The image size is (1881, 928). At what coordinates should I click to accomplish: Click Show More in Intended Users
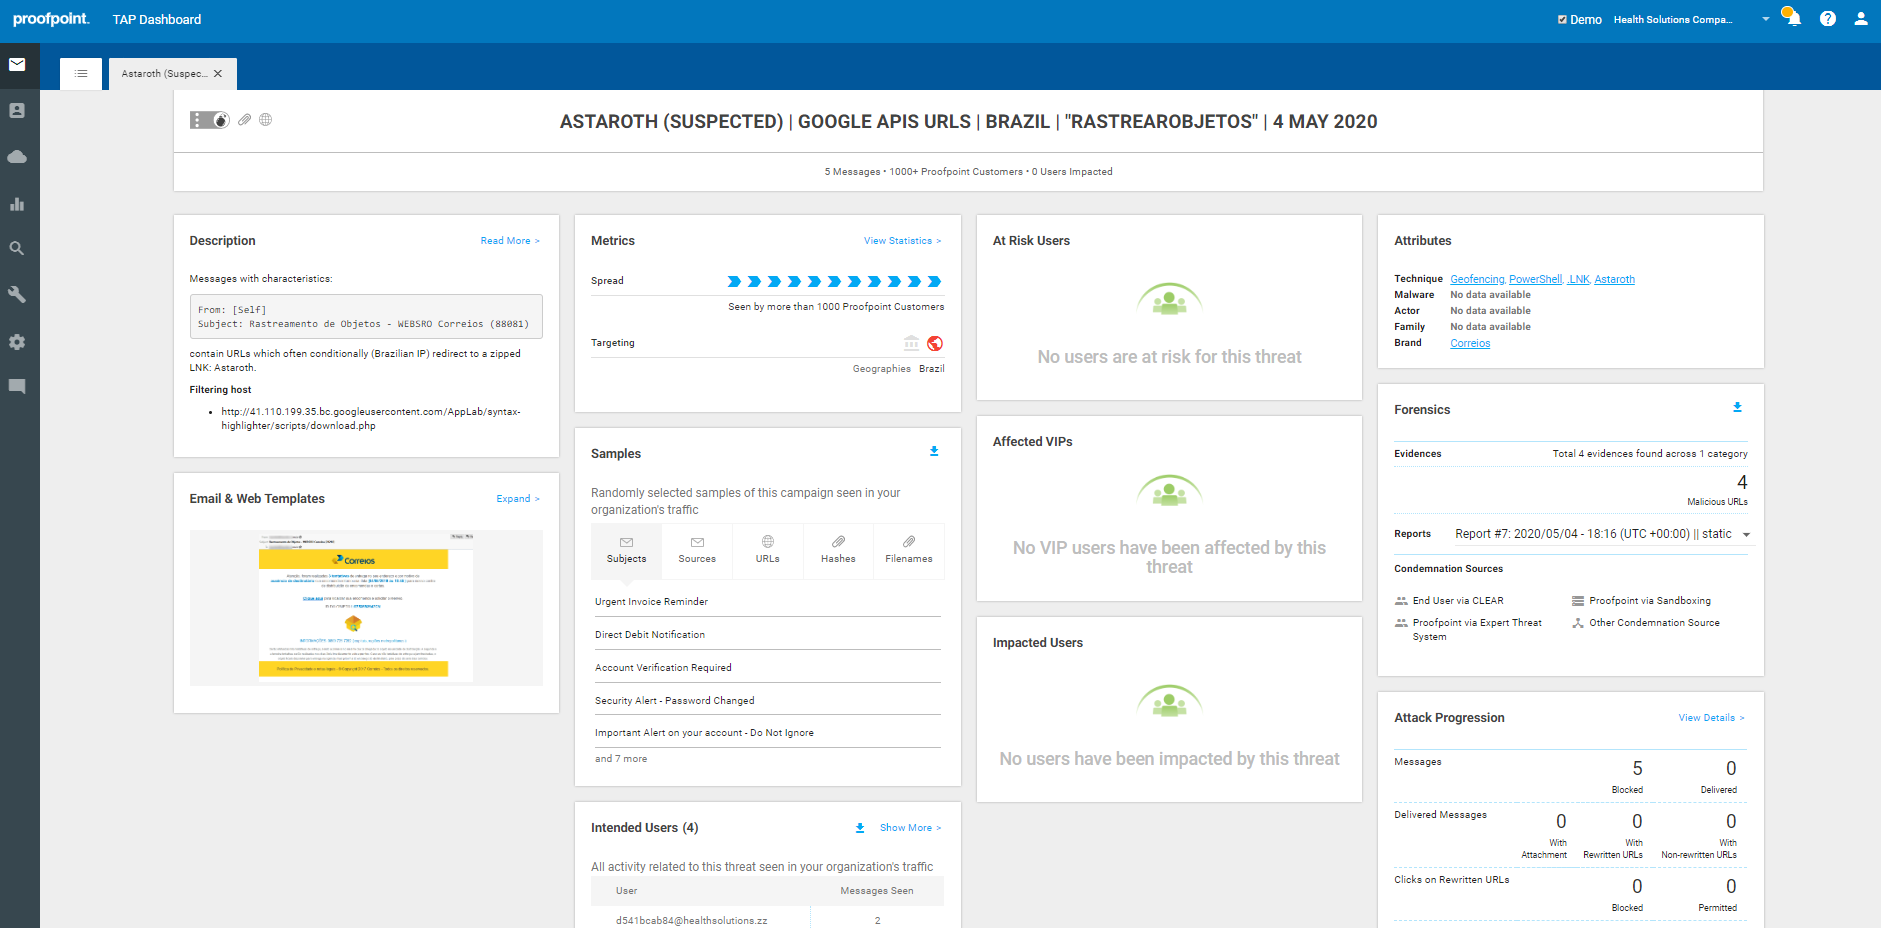tap(910, 828)
